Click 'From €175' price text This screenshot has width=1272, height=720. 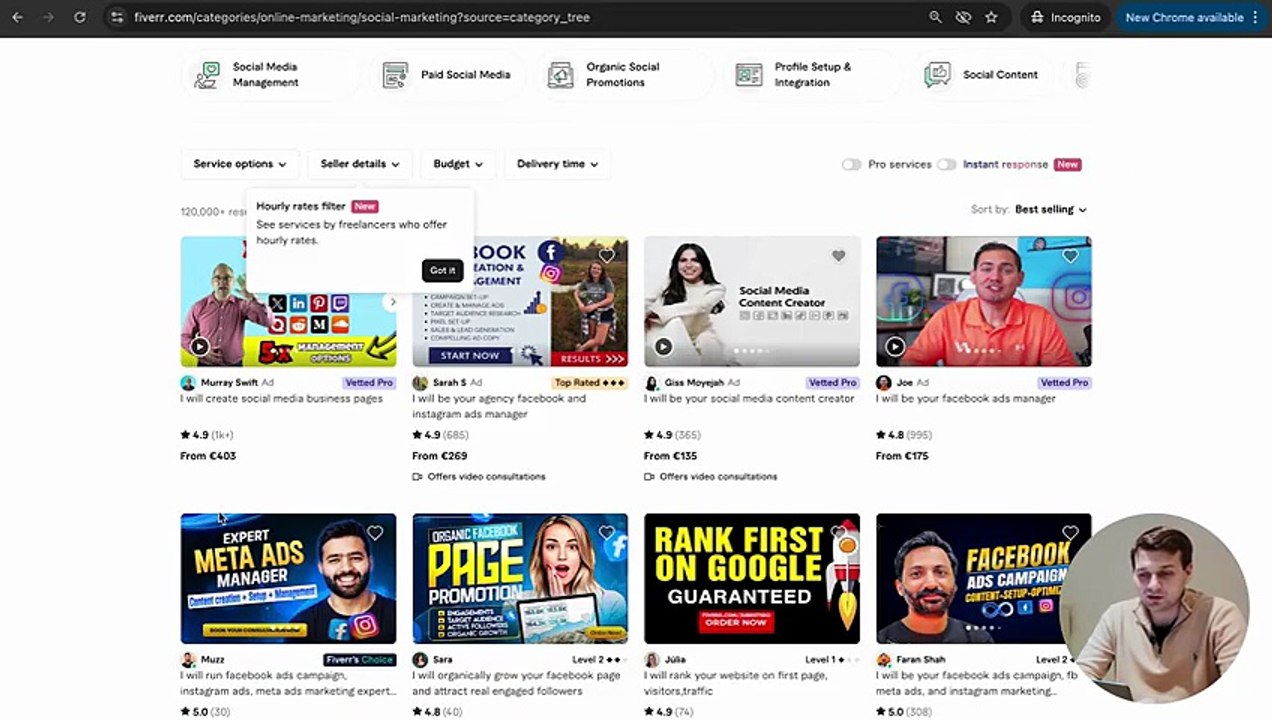click(x=902, y=456)
